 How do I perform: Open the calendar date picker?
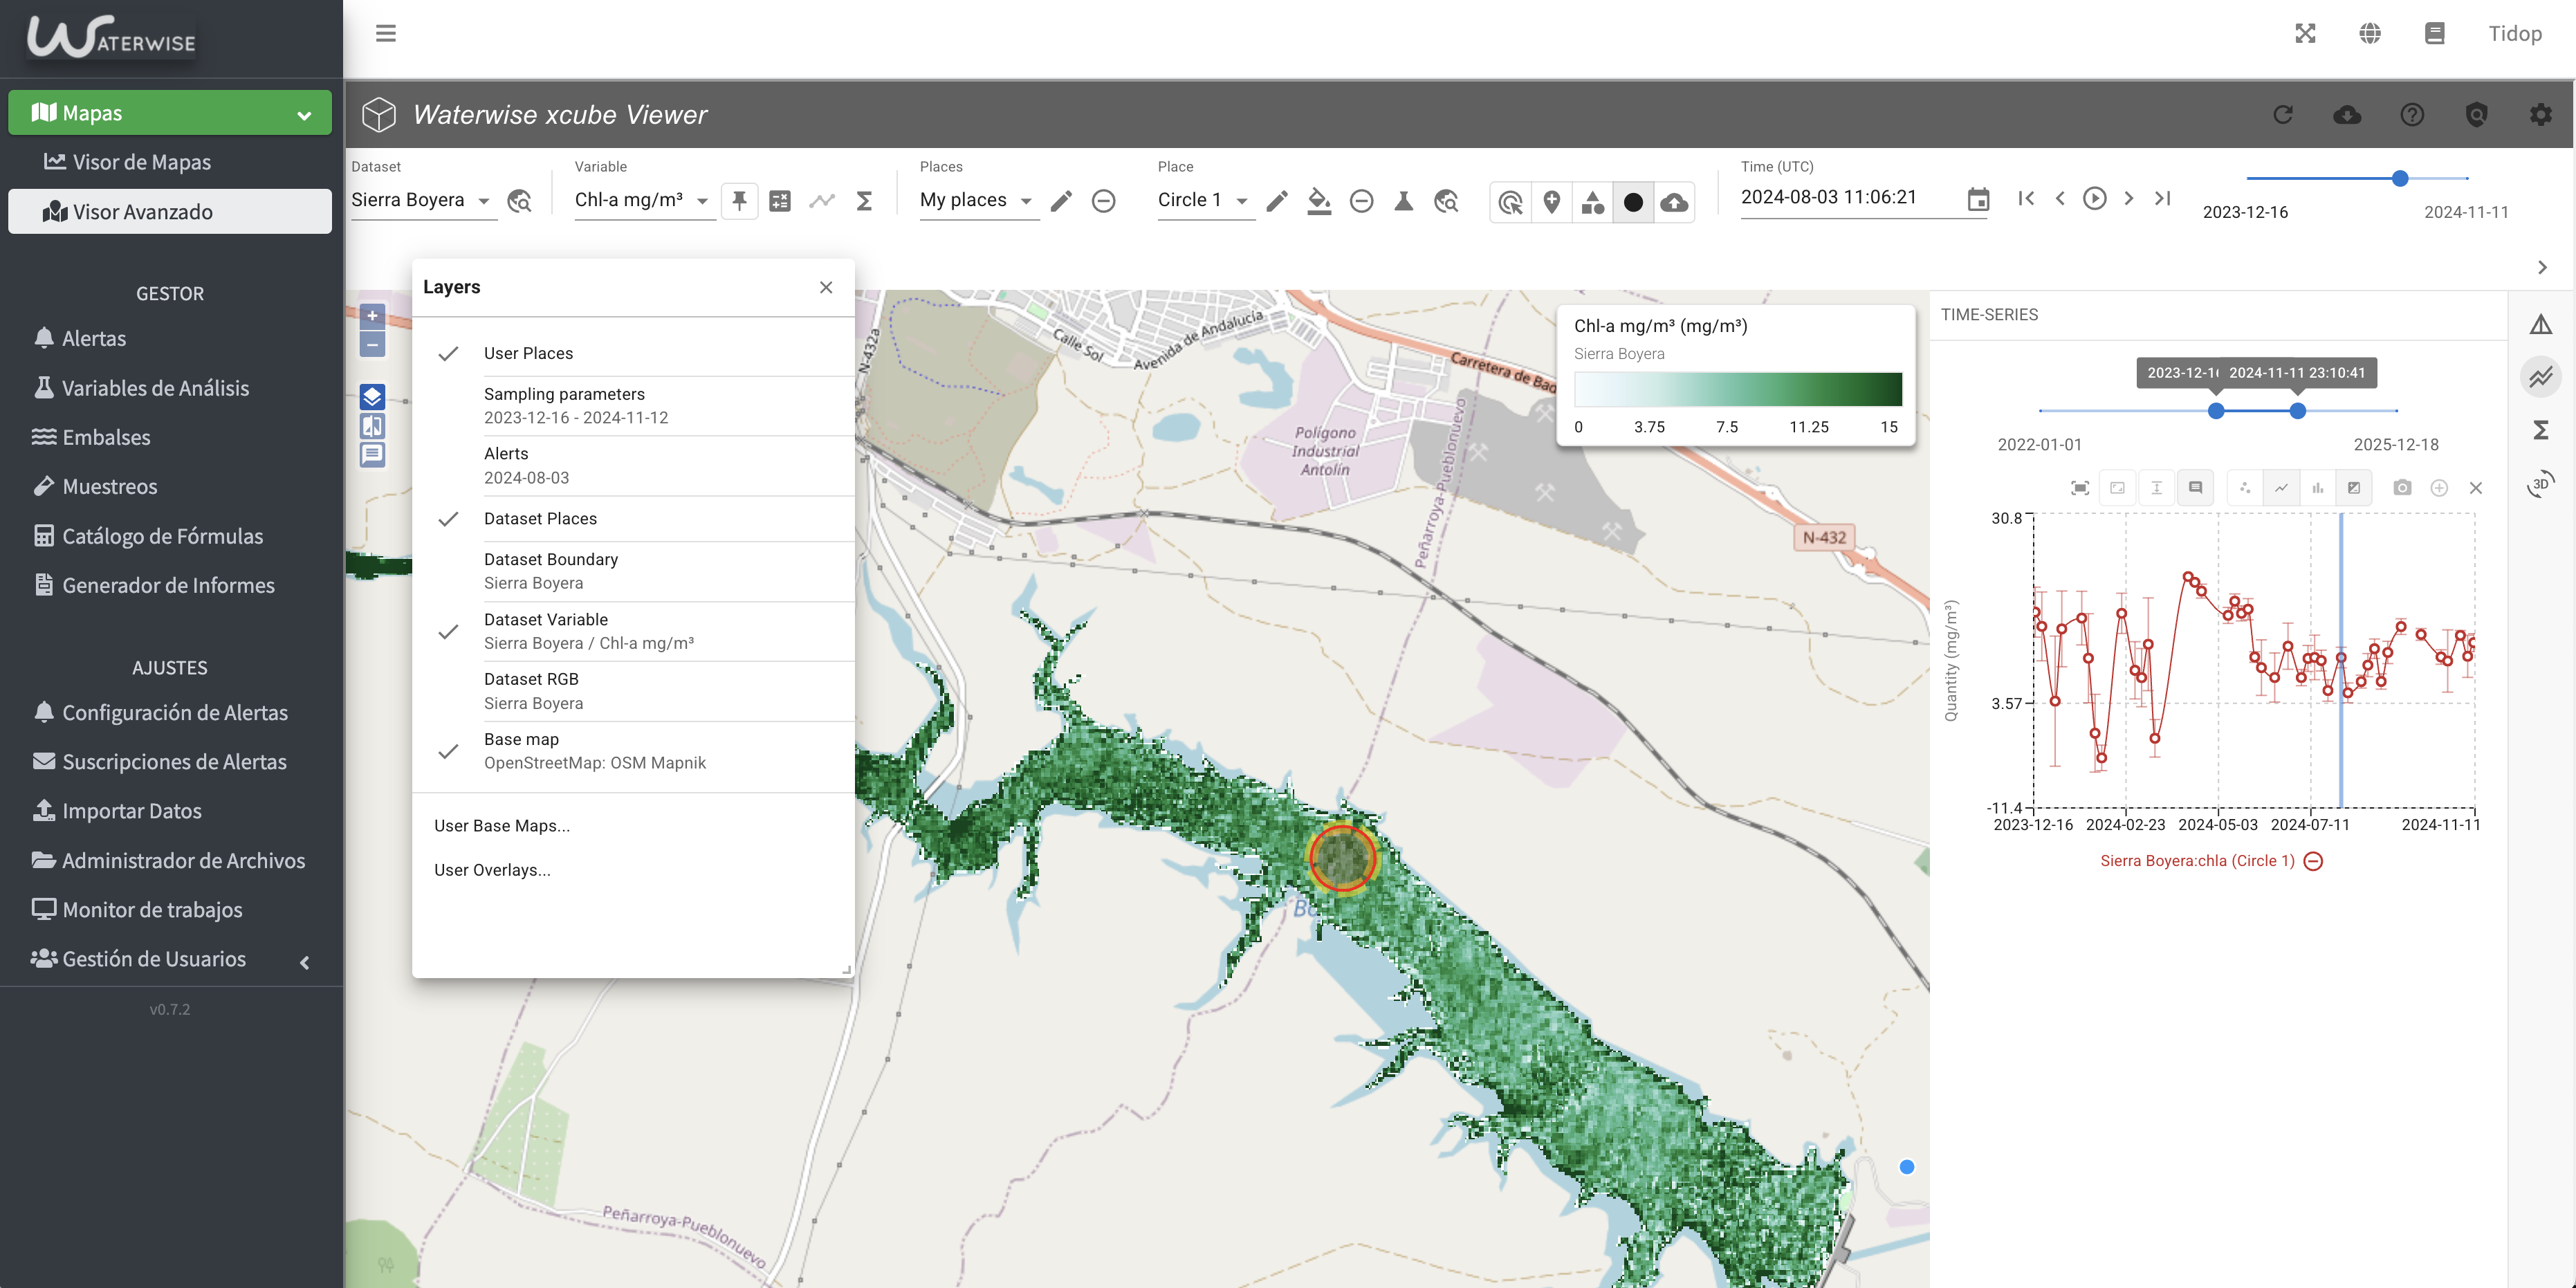pos(1978,199)
